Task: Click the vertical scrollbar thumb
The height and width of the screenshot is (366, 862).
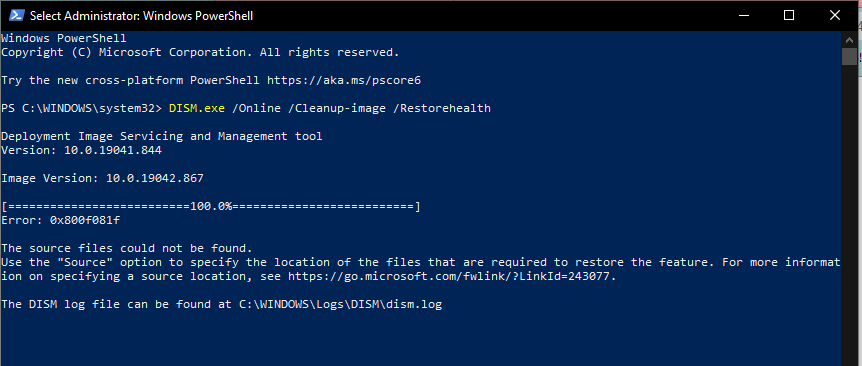Action: (x=849, y=56)
